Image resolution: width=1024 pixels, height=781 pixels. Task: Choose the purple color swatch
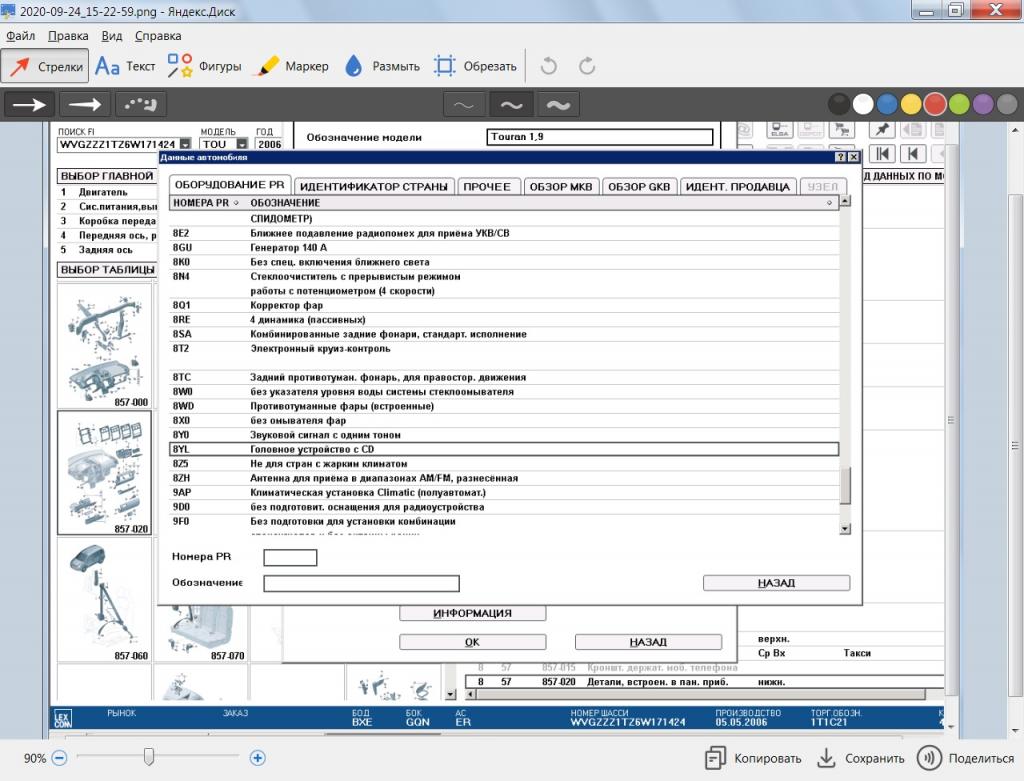pyautogui.click(x=983, y=104)
